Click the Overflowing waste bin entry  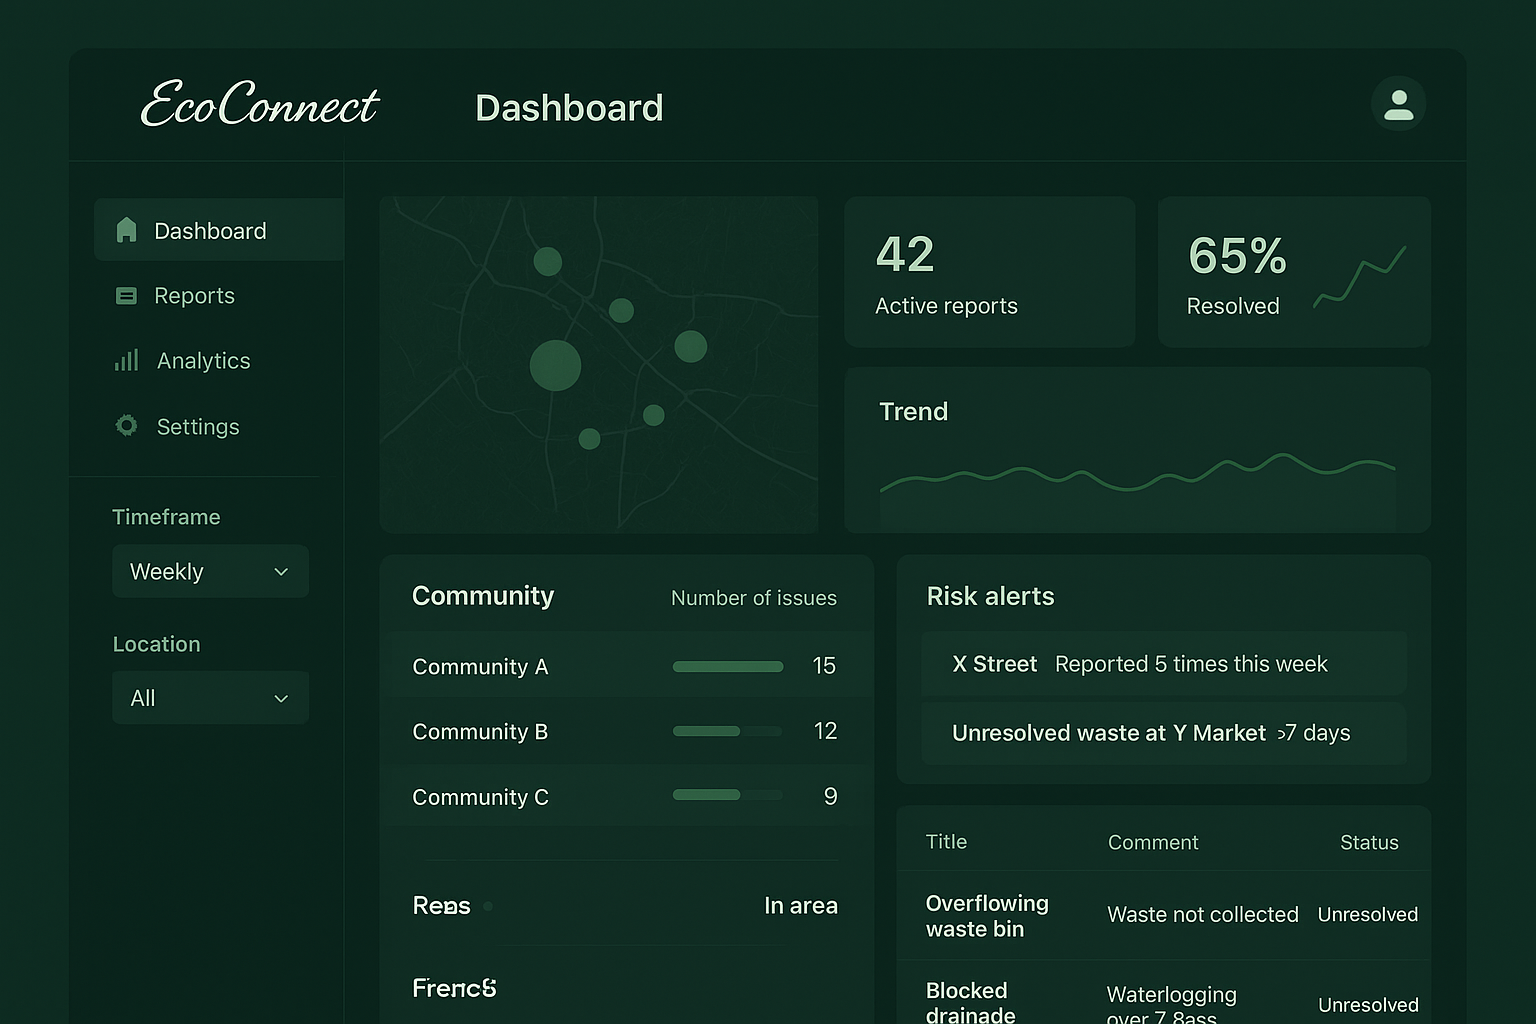(x=987, y=915)
